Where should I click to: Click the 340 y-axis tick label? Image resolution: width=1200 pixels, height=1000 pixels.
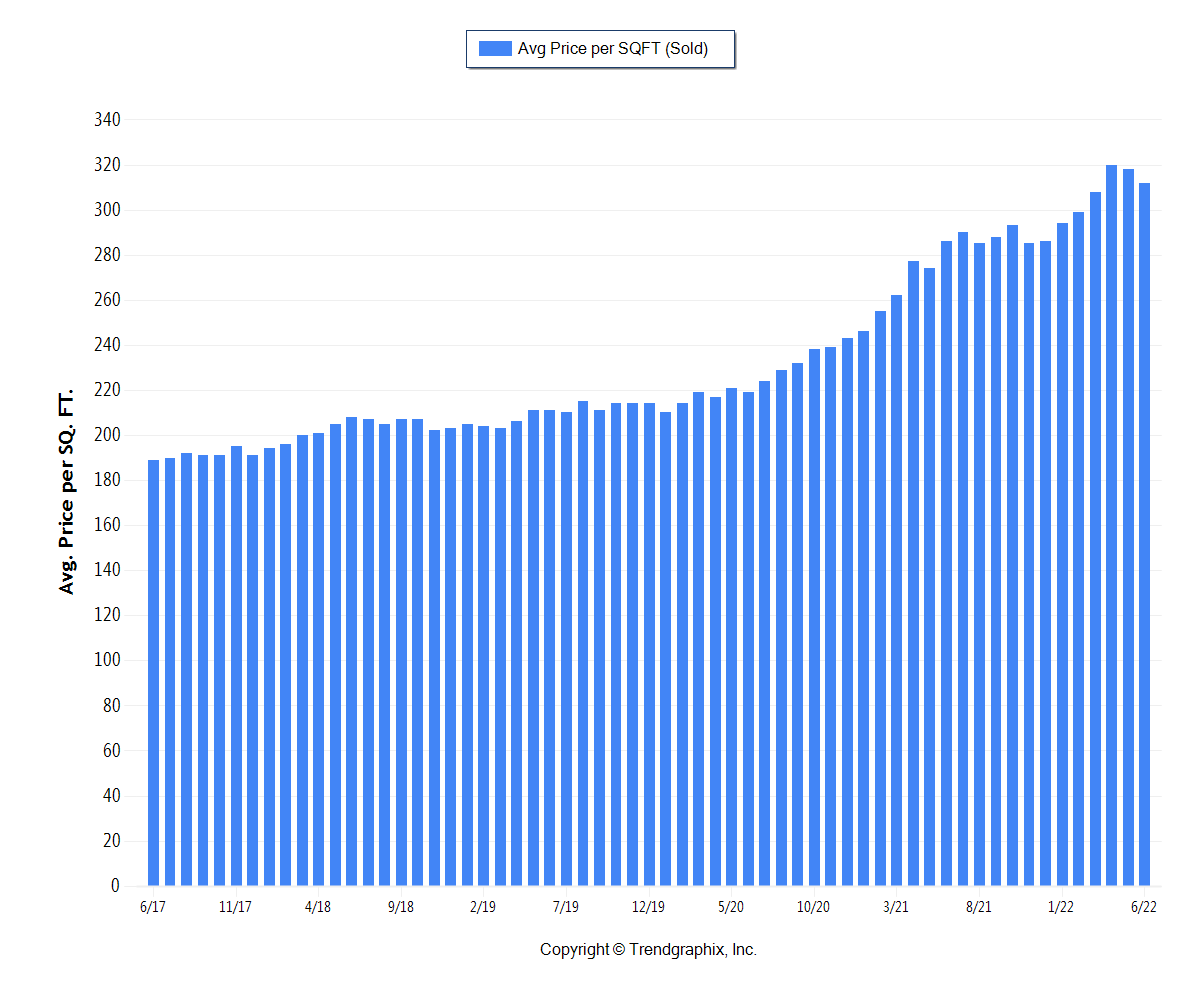[x=106, y=120]
